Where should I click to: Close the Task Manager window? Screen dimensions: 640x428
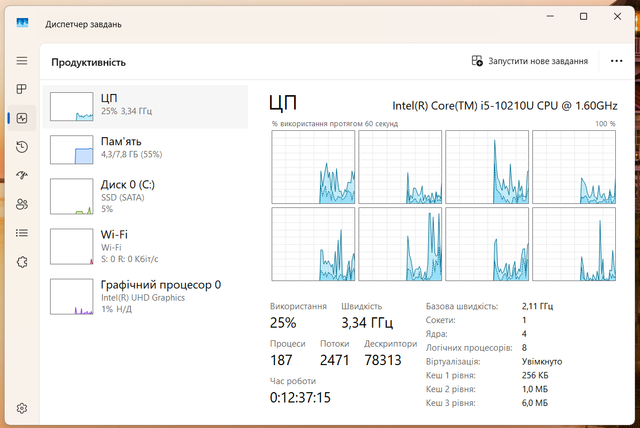tap(617, 16)
